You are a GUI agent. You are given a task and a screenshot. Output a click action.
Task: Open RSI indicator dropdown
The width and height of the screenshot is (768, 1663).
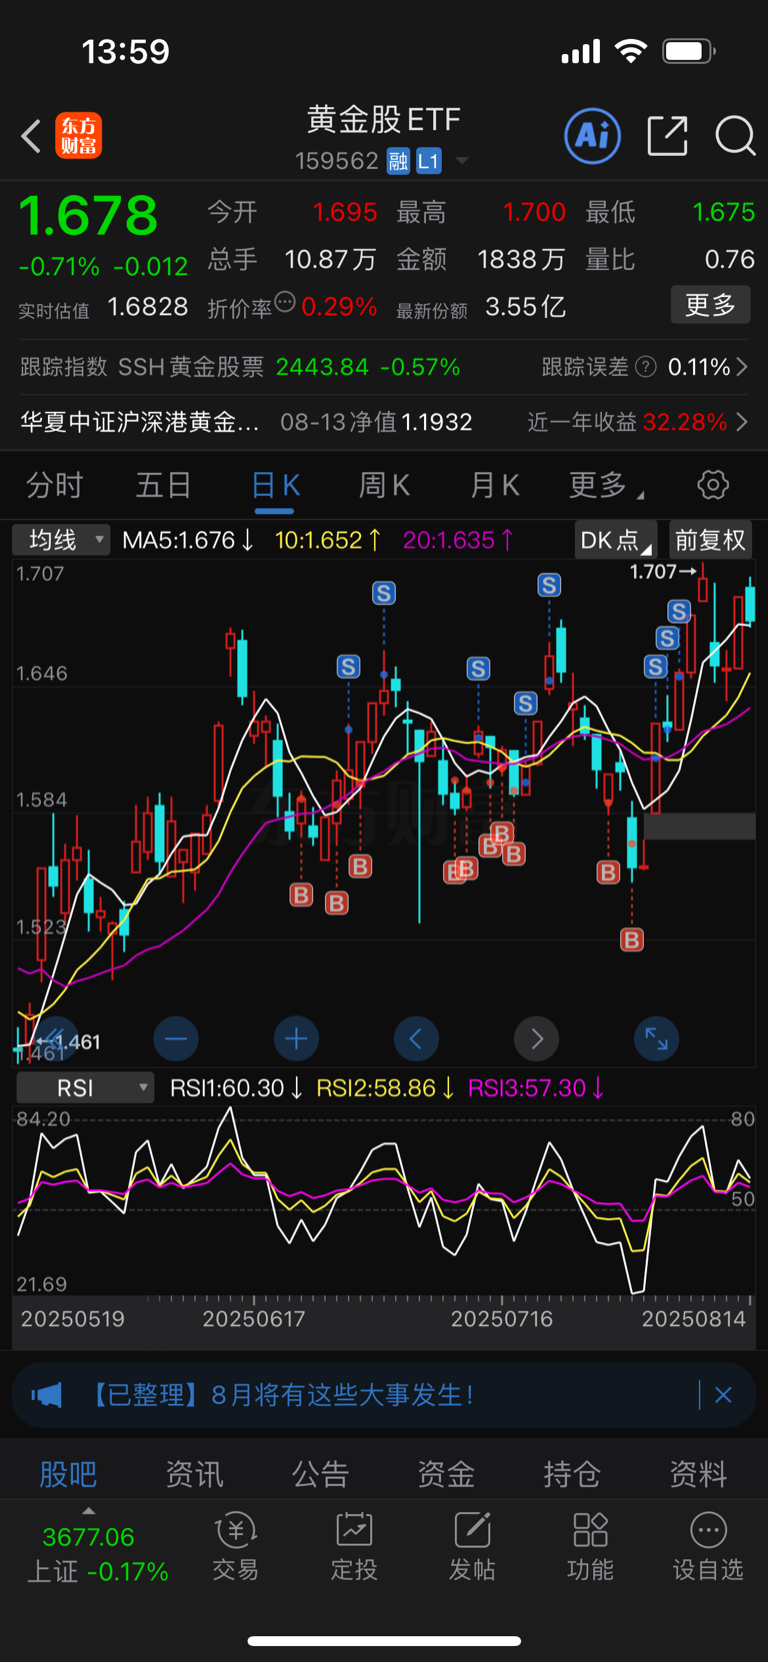click(x=85, y=1088)
